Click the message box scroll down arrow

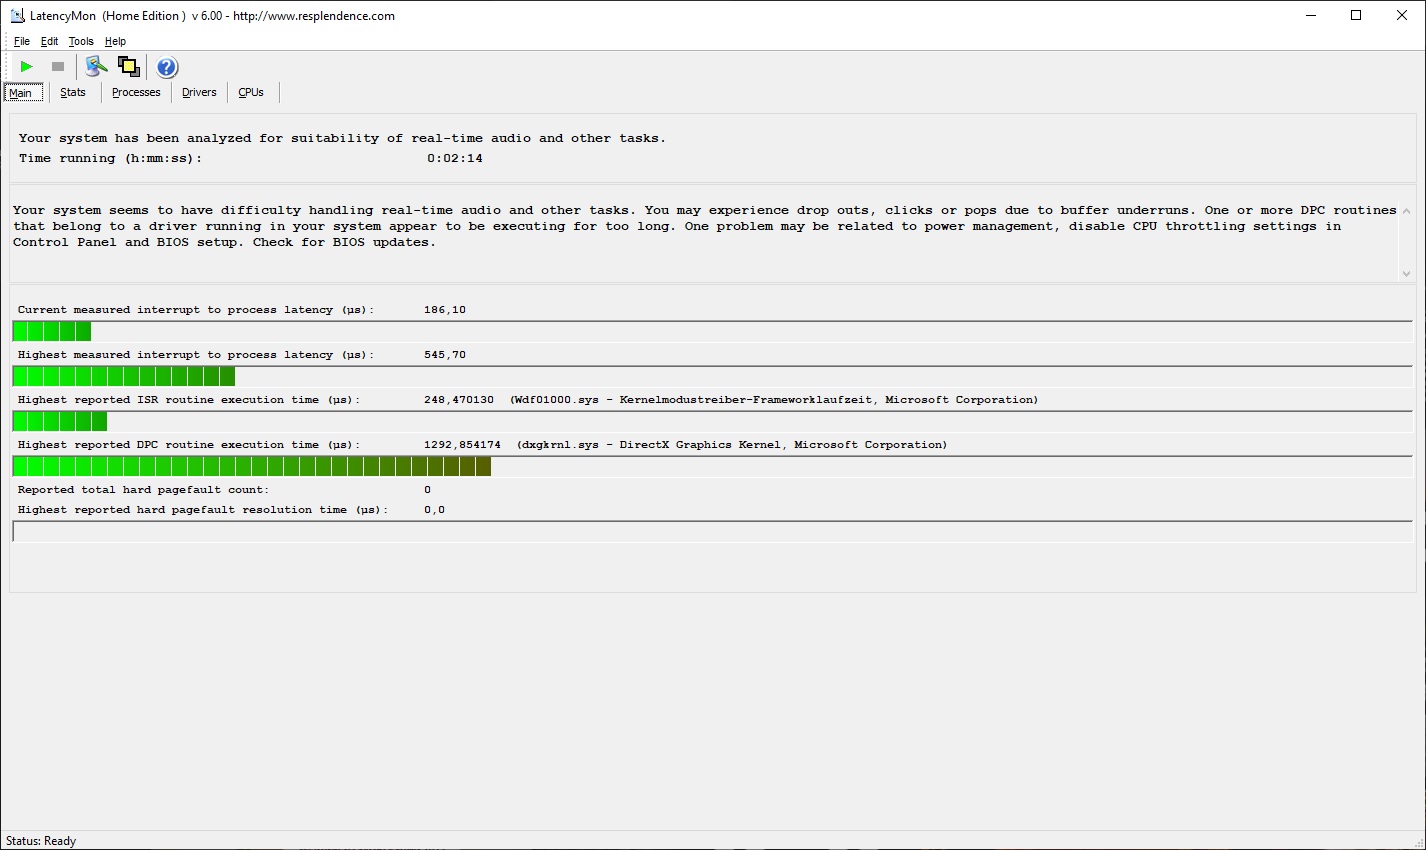[x=1406, y=273]
